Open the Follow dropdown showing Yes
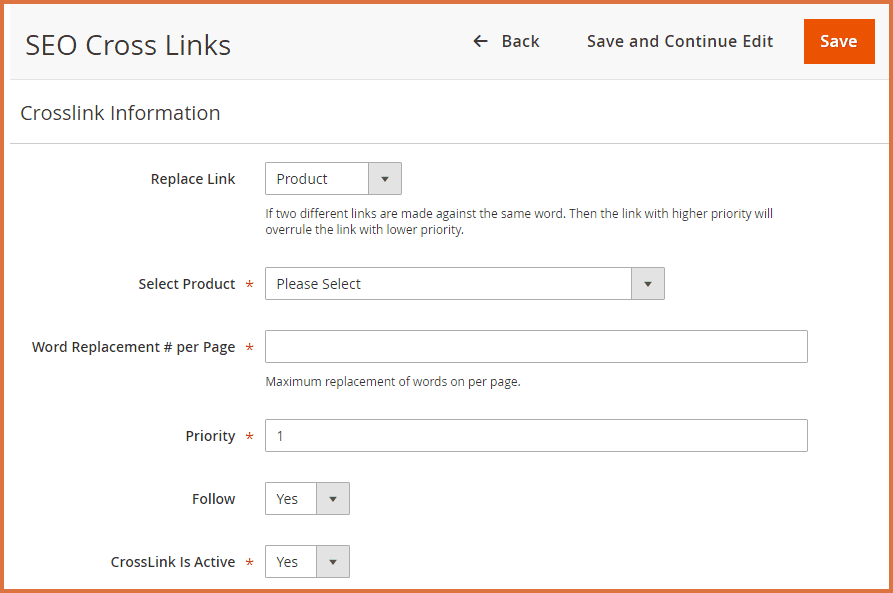This screenshot has height=593, width=893. tap(291, 499)
